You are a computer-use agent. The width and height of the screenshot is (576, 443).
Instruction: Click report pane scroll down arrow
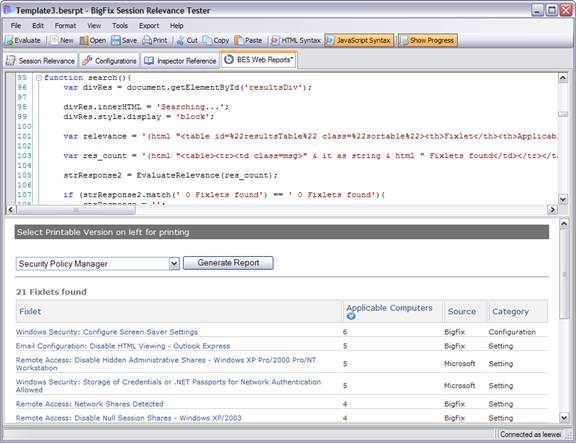point(564,417)
